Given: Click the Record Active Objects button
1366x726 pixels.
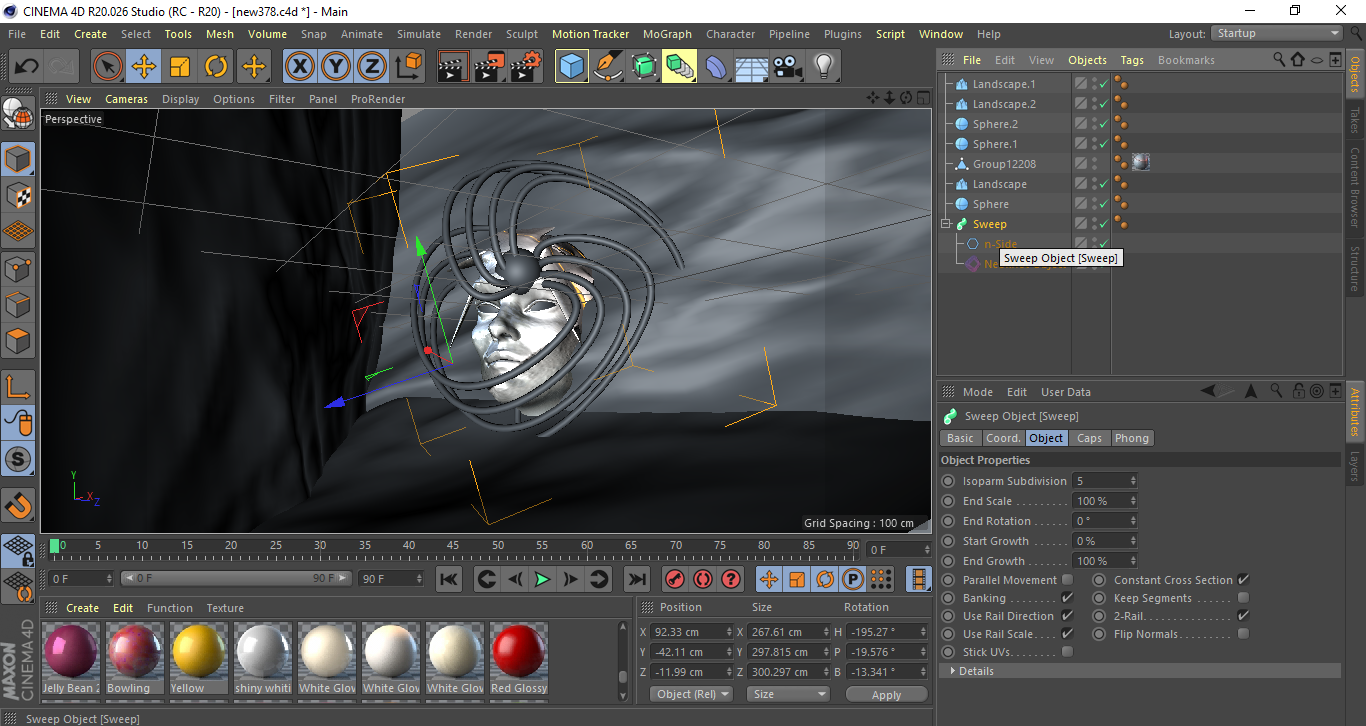Looking at the screenshot, I should 675,579.
